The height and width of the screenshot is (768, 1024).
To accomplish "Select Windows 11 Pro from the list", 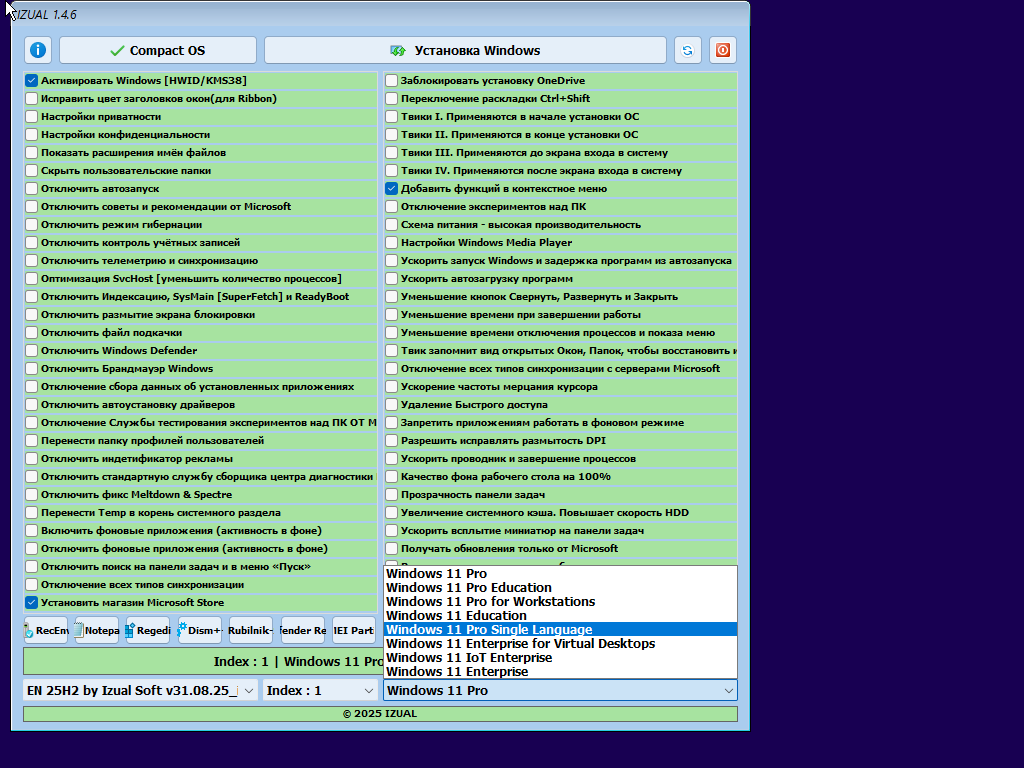I will pos(560,573).
